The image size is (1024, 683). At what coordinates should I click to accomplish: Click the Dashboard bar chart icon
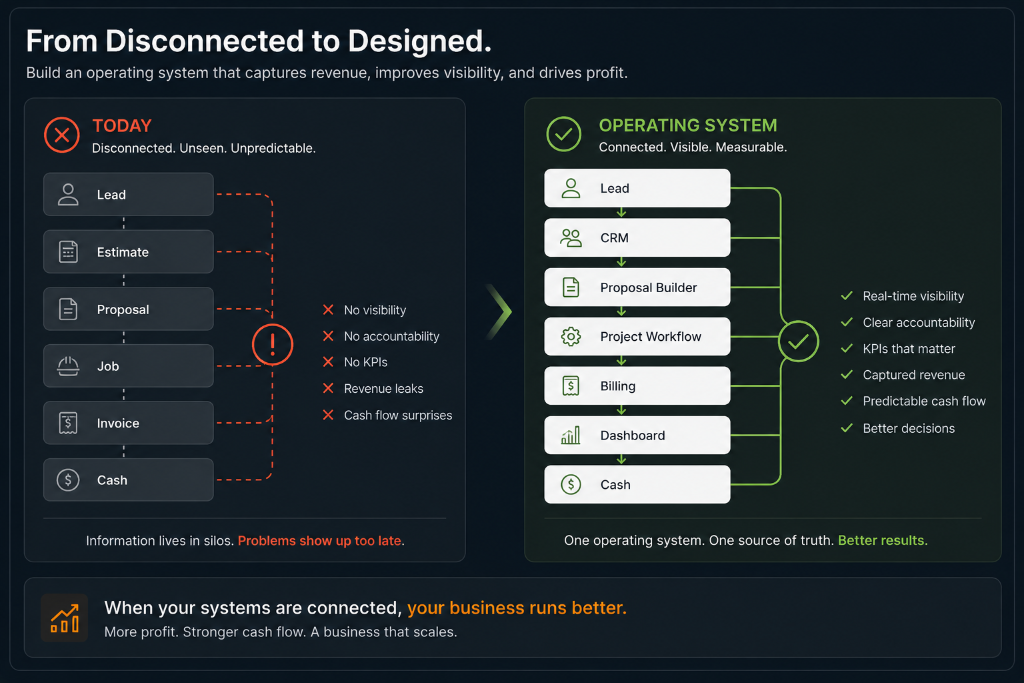click(x=571, y=436)
